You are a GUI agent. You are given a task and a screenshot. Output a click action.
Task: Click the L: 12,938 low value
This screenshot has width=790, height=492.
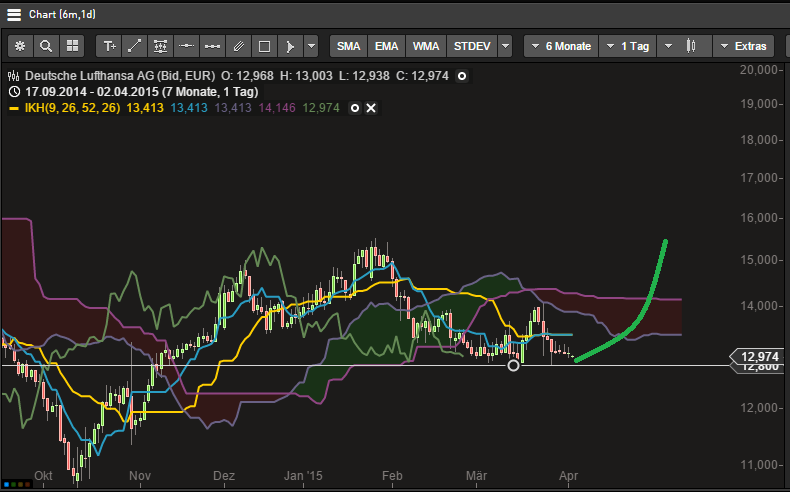click(x=364, y=76)
